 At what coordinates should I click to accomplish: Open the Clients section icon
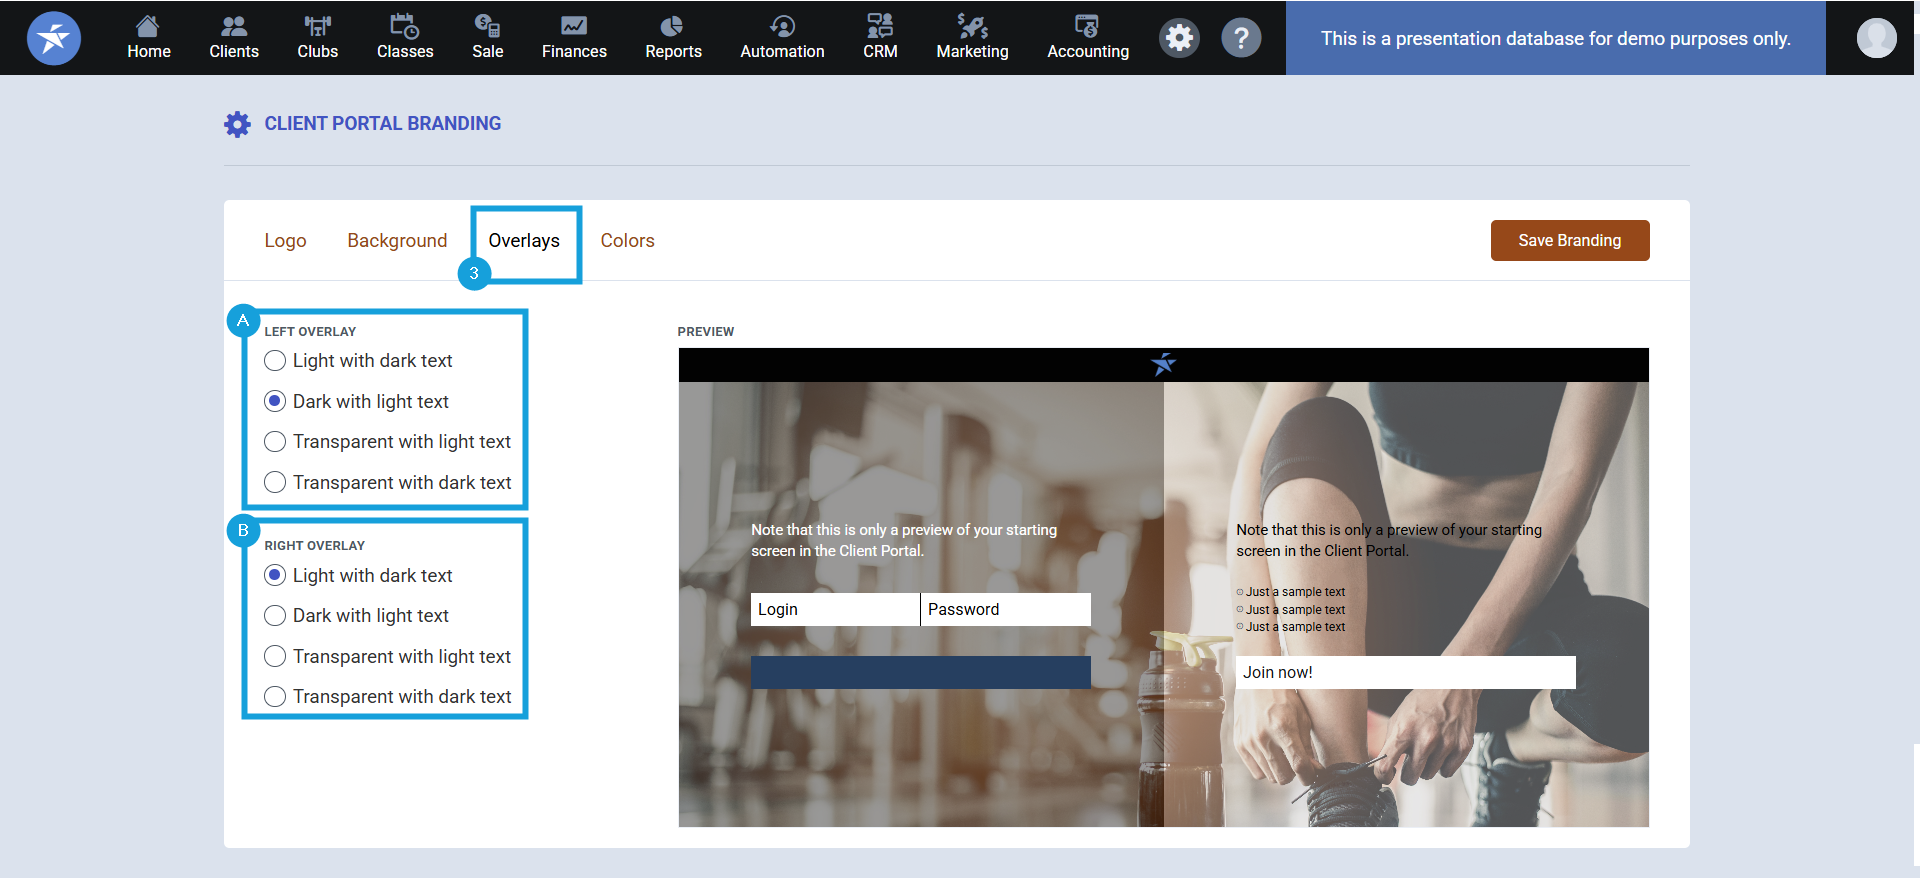(233, 27)
